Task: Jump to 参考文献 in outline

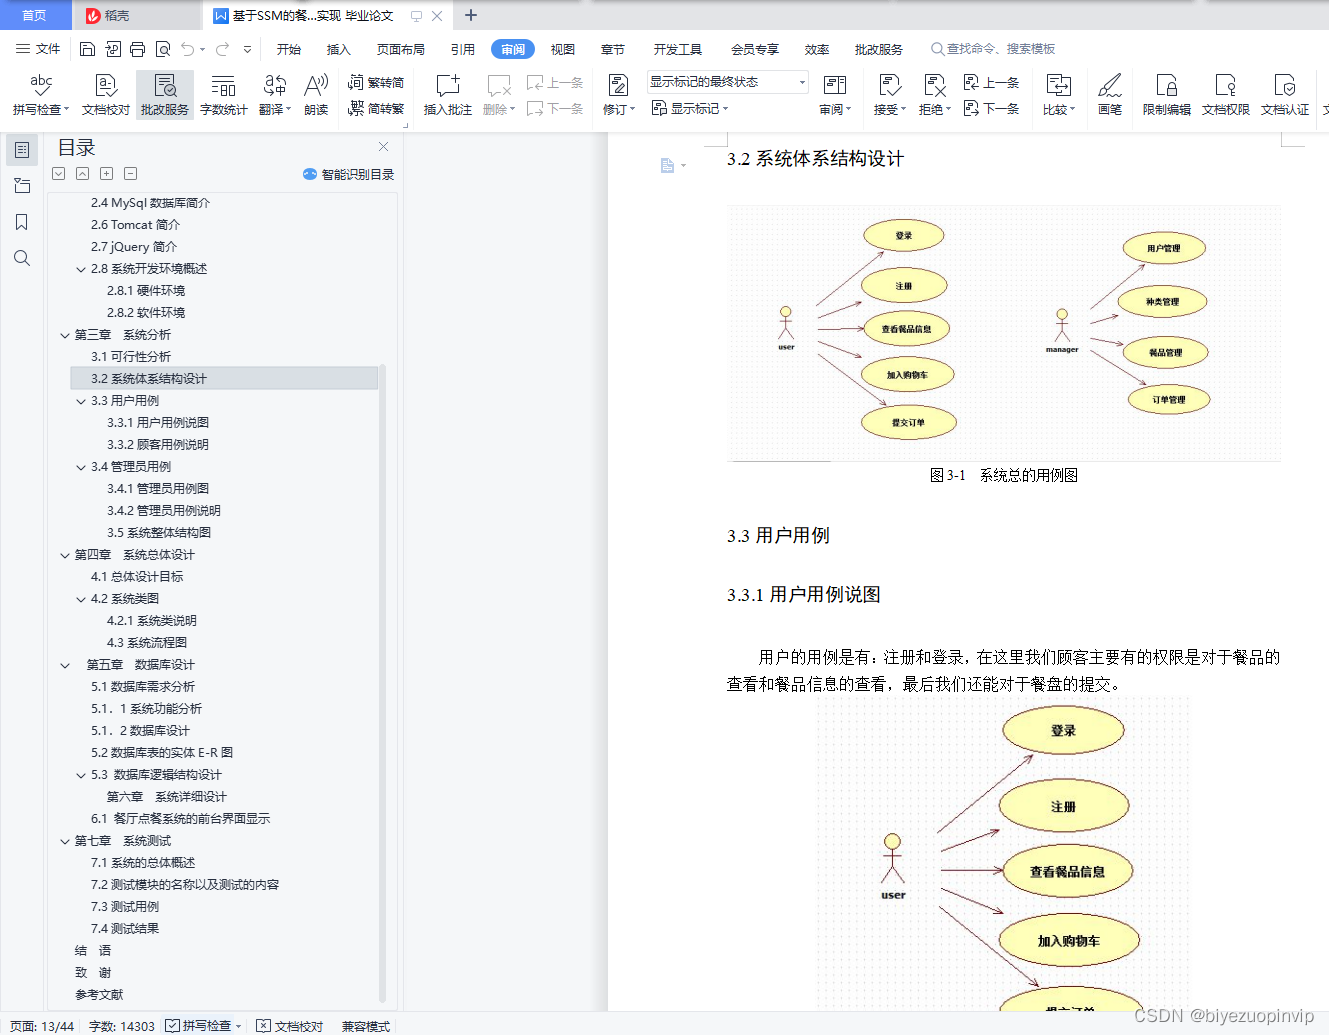Action: (x=99, y=995)
